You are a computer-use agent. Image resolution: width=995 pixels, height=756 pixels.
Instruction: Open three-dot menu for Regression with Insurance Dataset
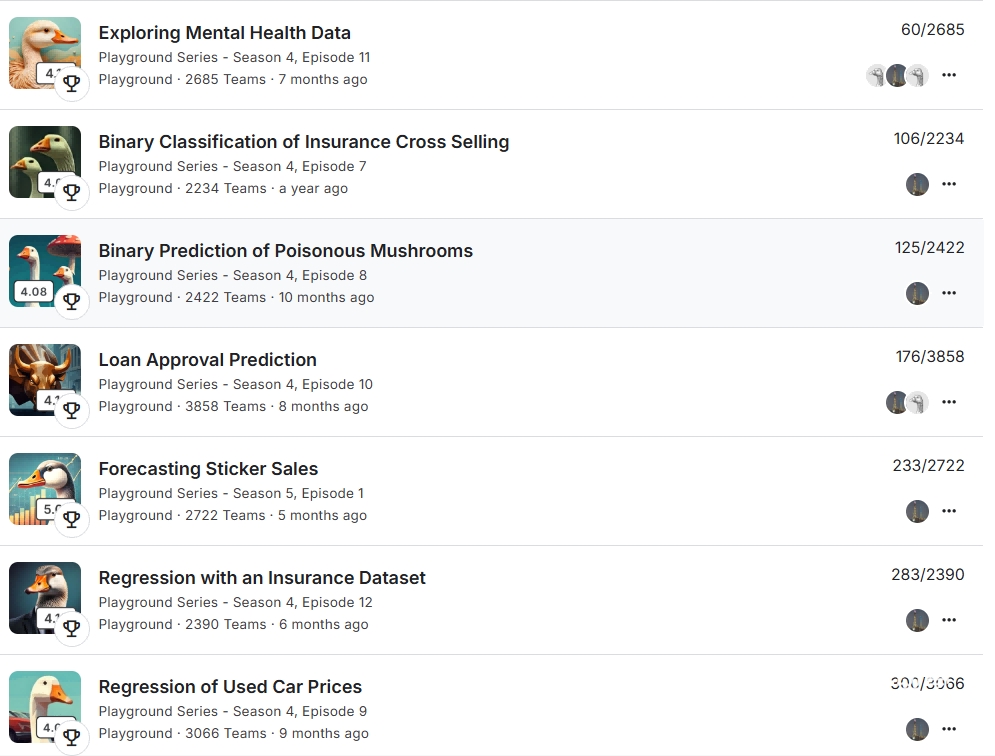pos(949,620)
